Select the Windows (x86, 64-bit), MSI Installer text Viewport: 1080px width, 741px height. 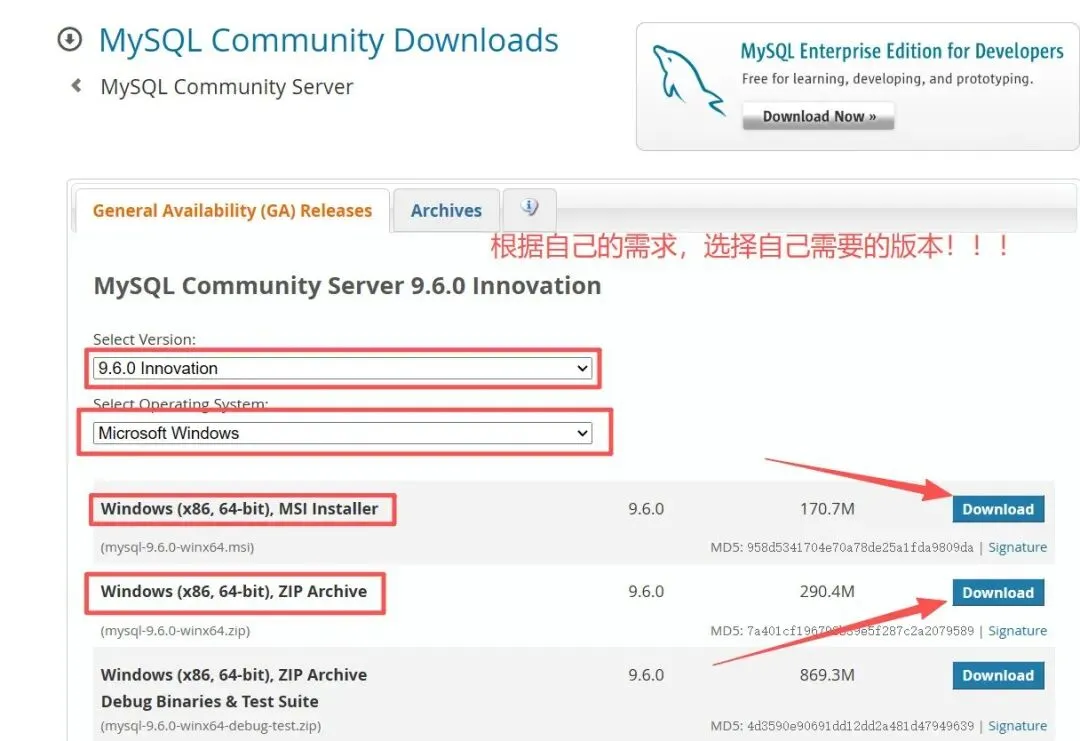click(x=240, y=509)
